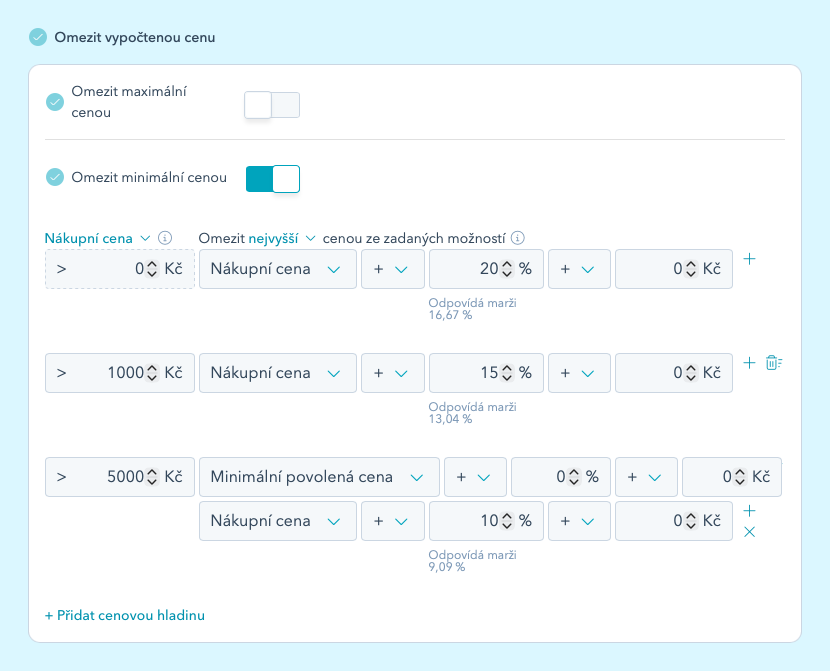Screen dimensions: 830x671
Task: Click info icon next to Nákupní cena heading
Action: coord(165,238)
